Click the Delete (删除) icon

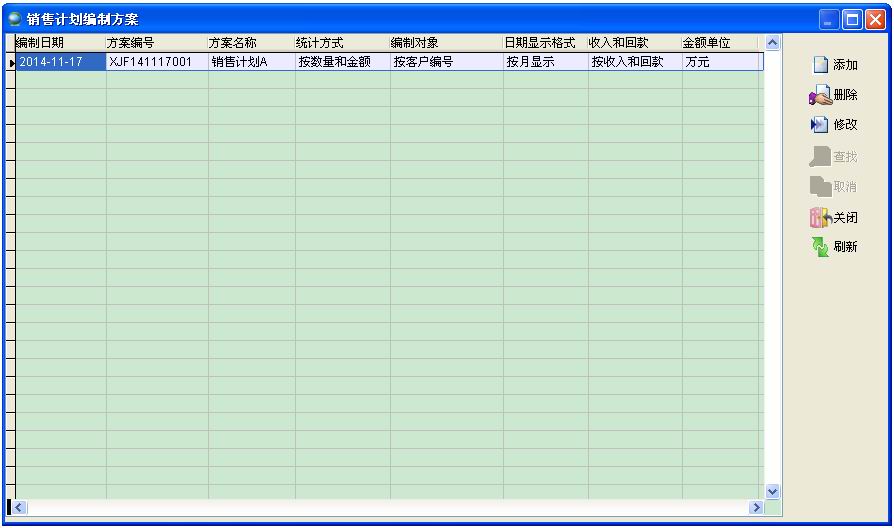tap(819, 96)
